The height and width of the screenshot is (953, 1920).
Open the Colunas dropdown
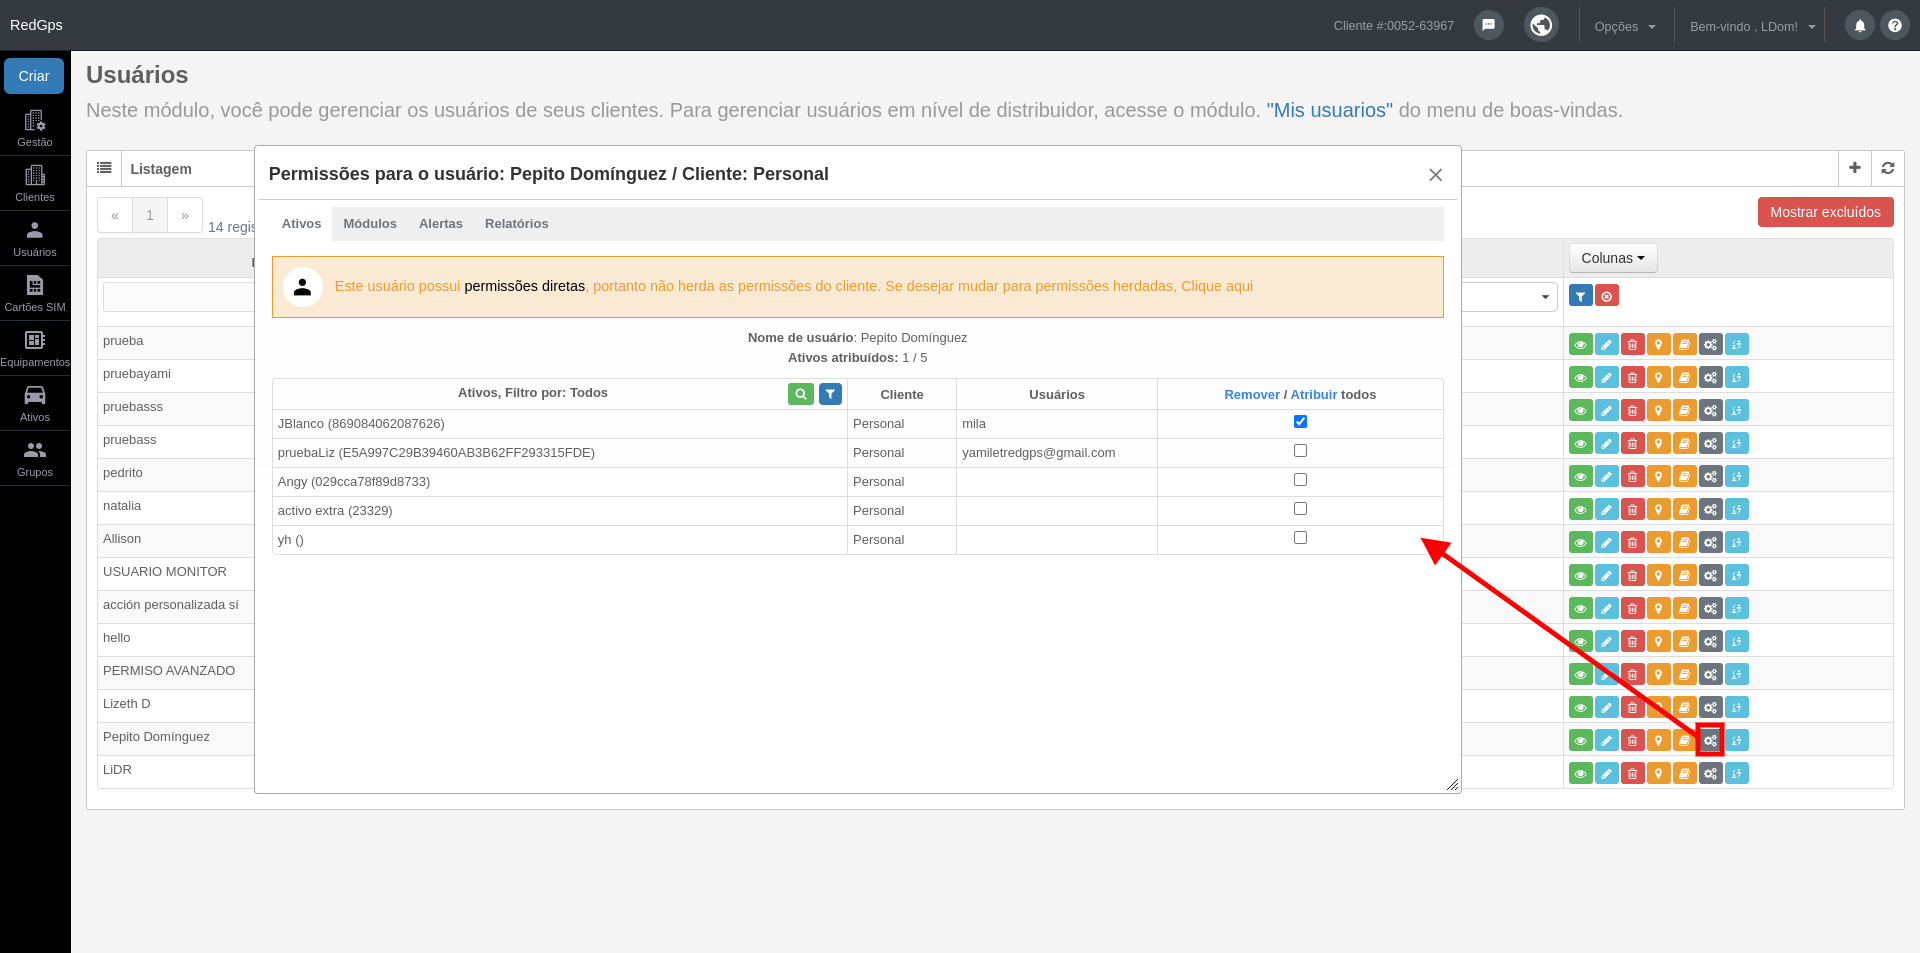[x=1613, y=258]
